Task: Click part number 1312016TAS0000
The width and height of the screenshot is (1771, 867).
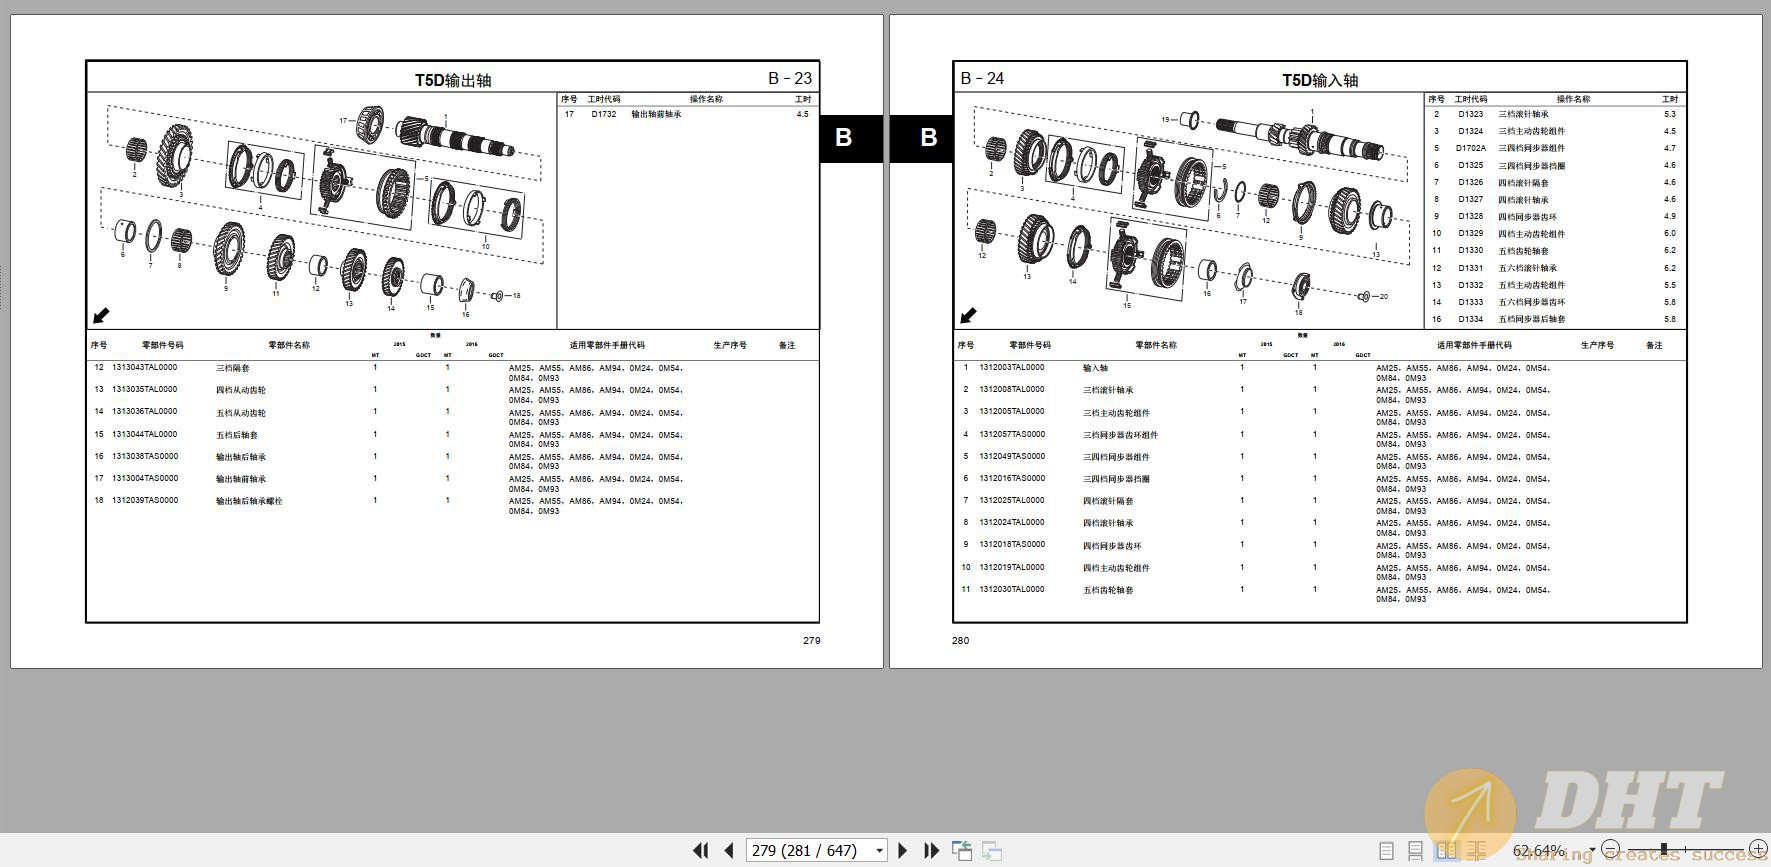Action: pos(1012,479)
